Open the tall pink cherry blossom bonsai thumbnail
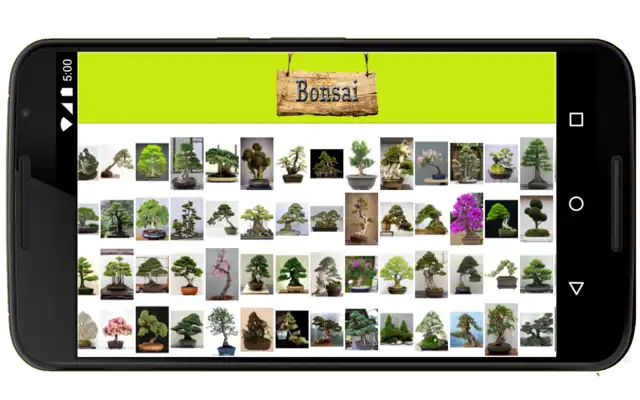Viewport: 640px width, 400px height. pyautogui.click(x=222, y=274)
